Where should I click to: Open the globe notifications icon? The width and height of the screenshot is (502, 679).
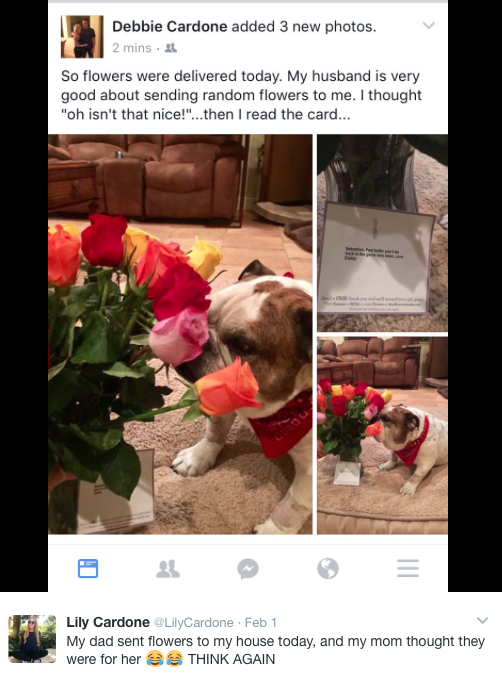click(328, 569)
